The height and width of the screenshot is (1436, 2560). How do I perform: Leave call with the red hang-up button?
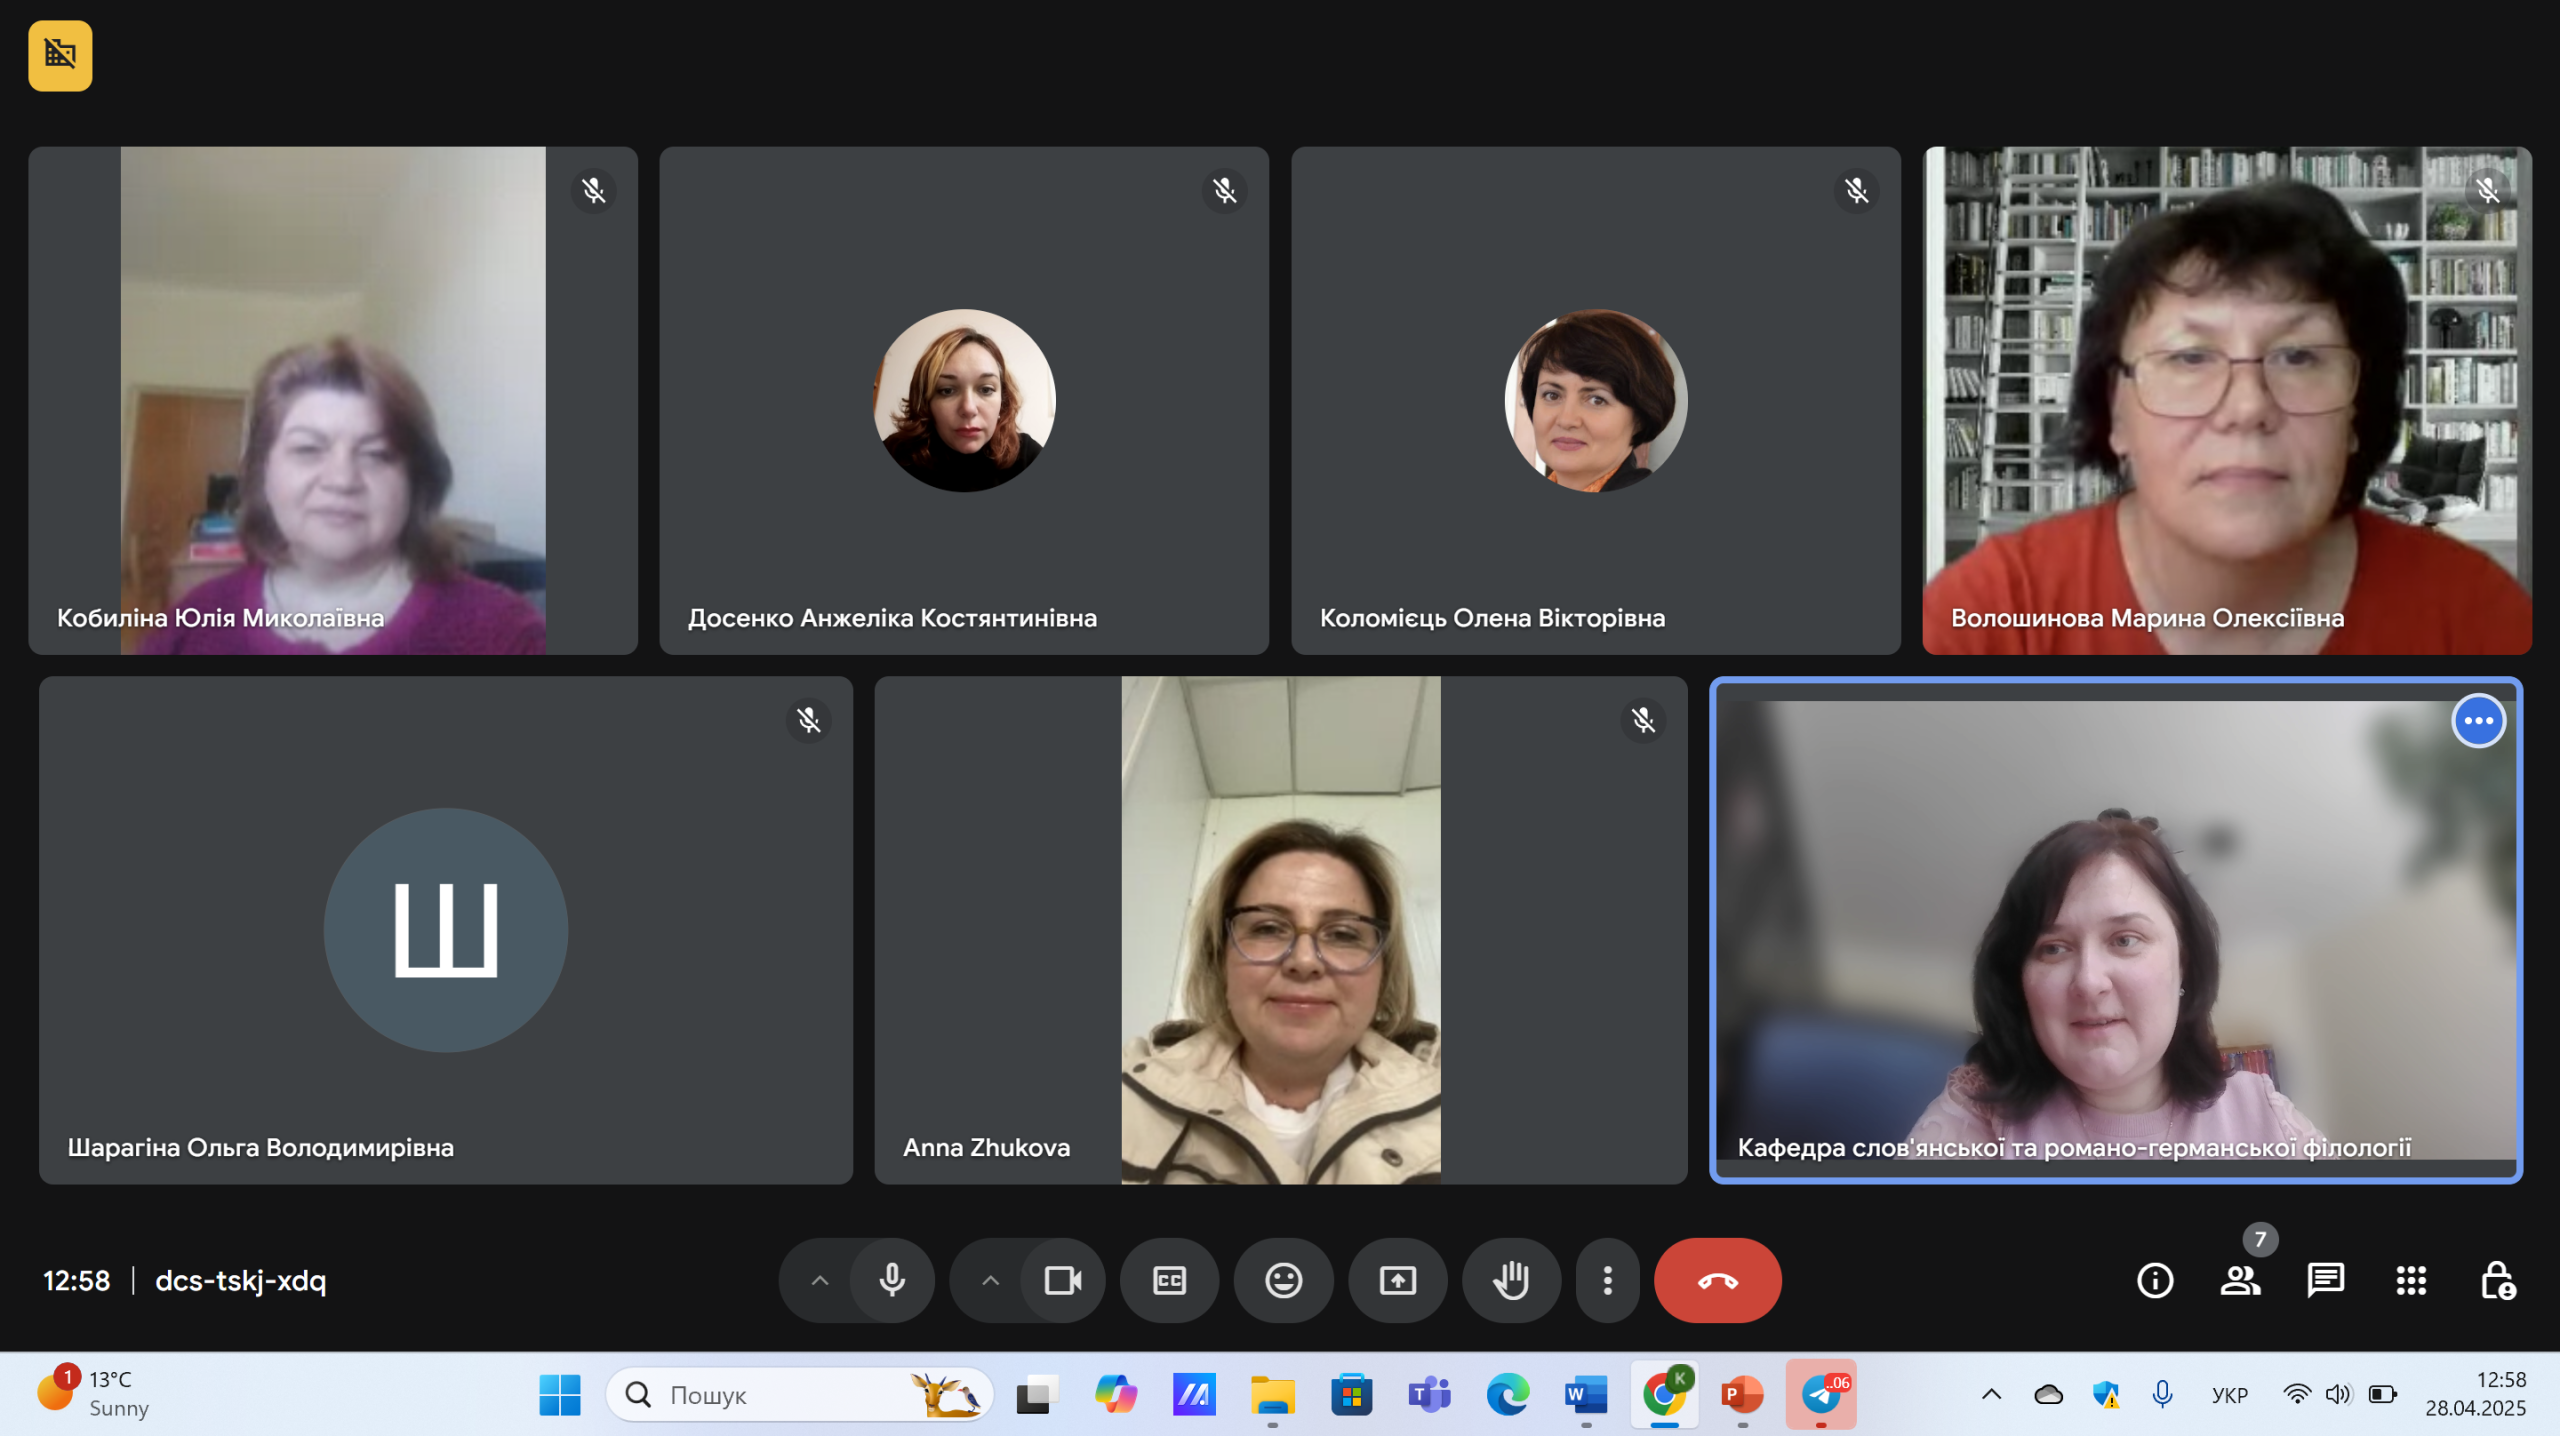tap(1717, 1280)
